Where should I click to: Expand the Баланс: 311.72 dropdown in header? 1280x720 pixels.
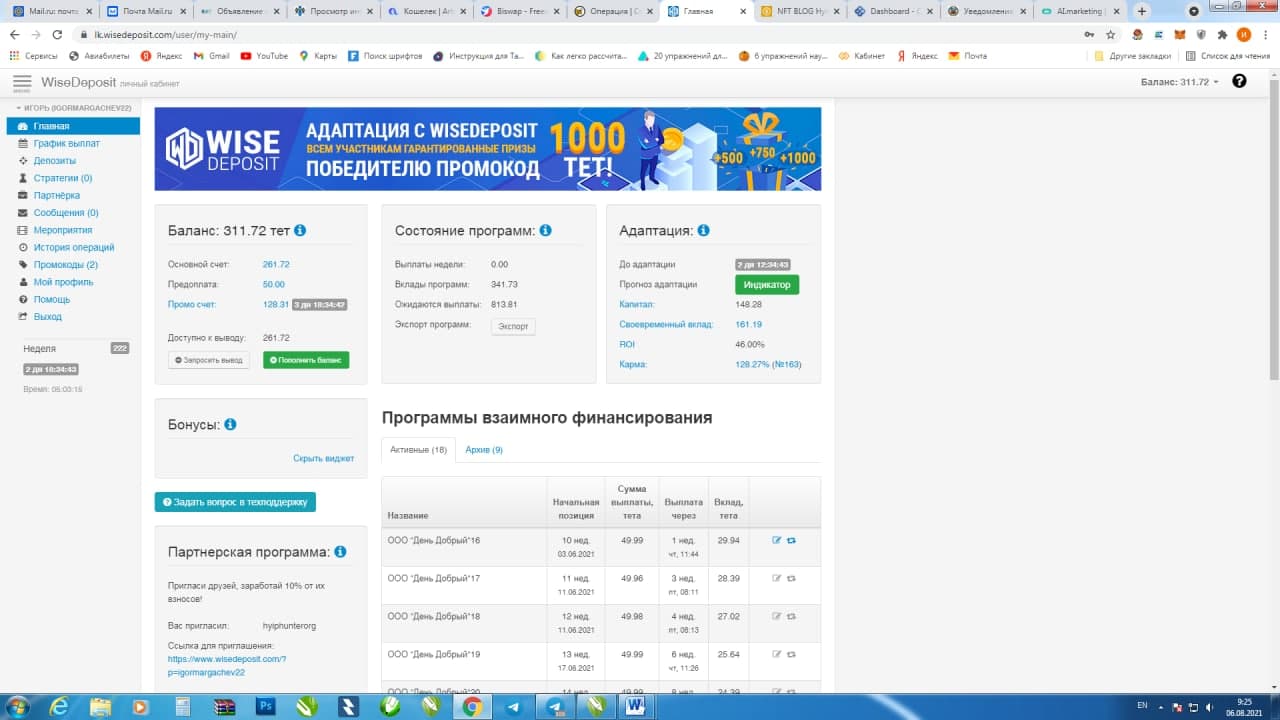click(1180, 82)
